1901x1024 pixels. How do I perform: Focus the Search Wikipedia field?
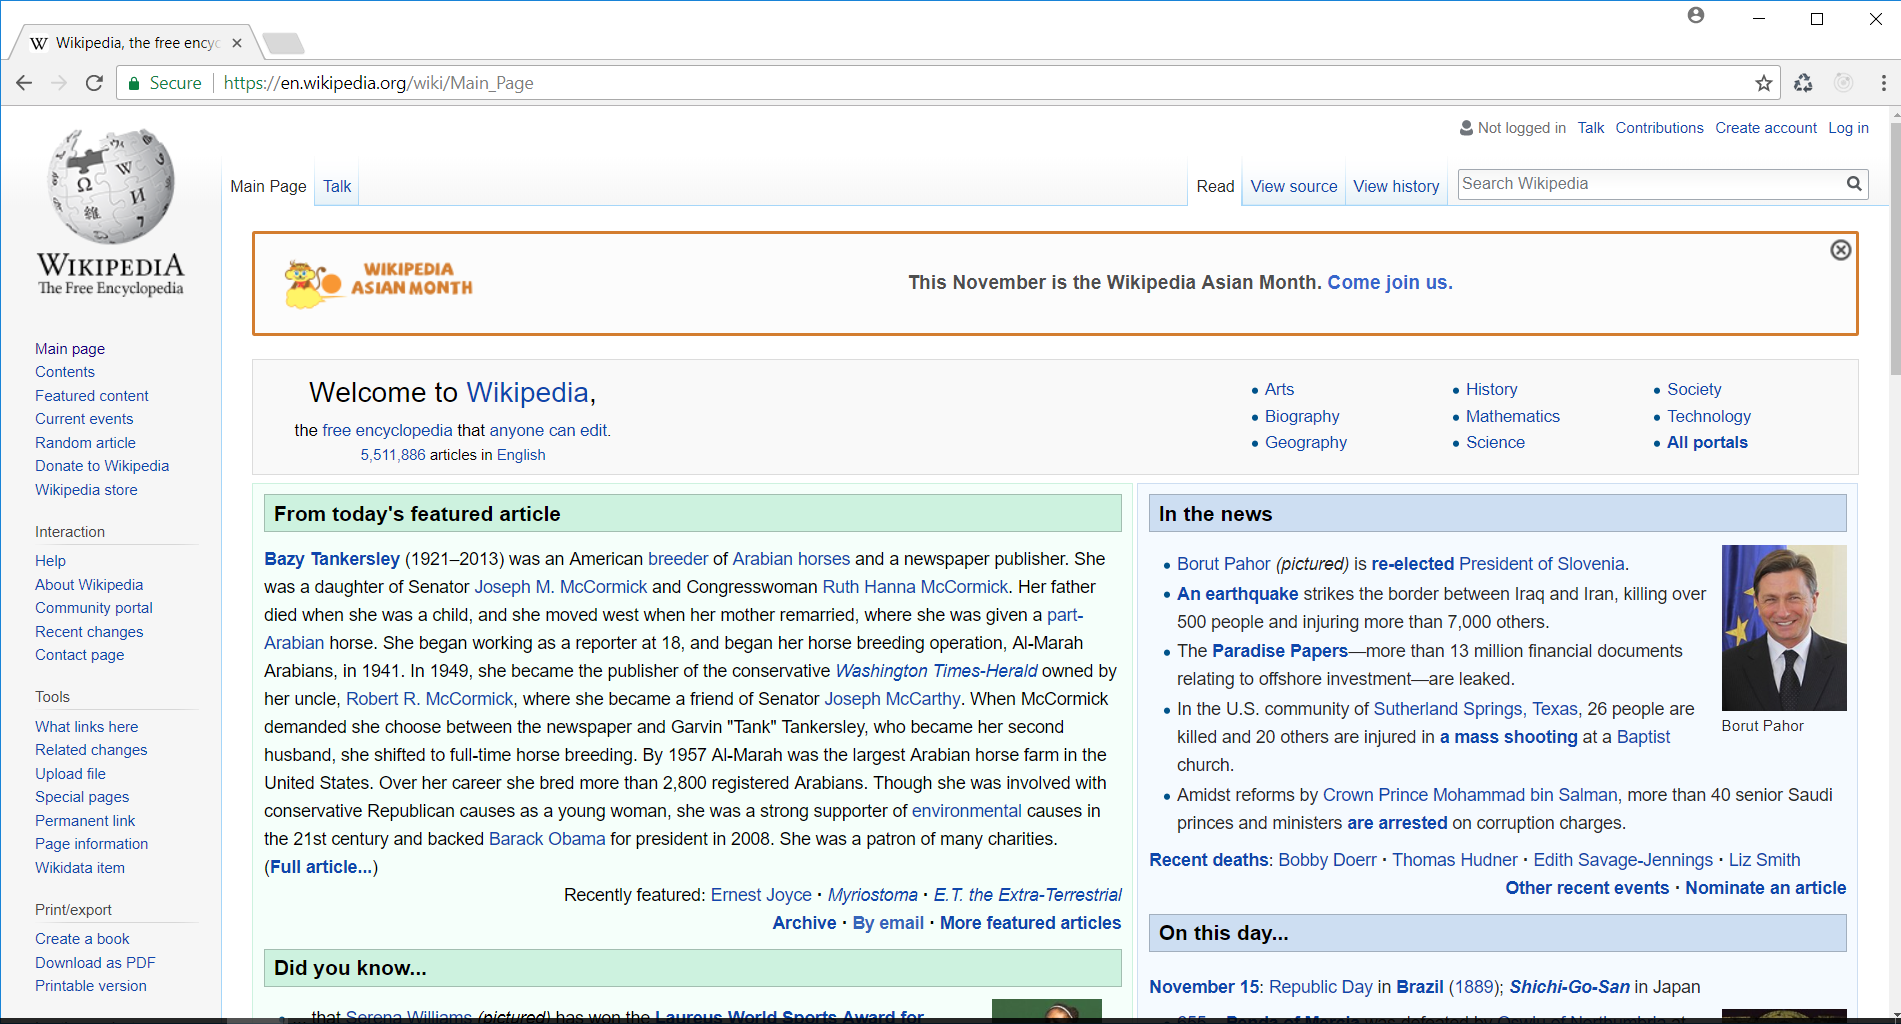click(1650, 184)
